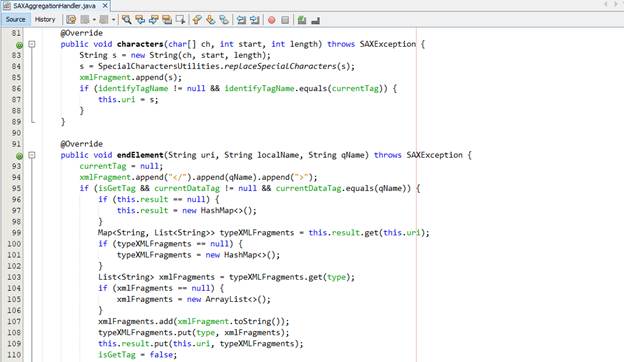624x362 pixels.
Task: Shift the line right with toolbar icon
Action: [255, 19]
